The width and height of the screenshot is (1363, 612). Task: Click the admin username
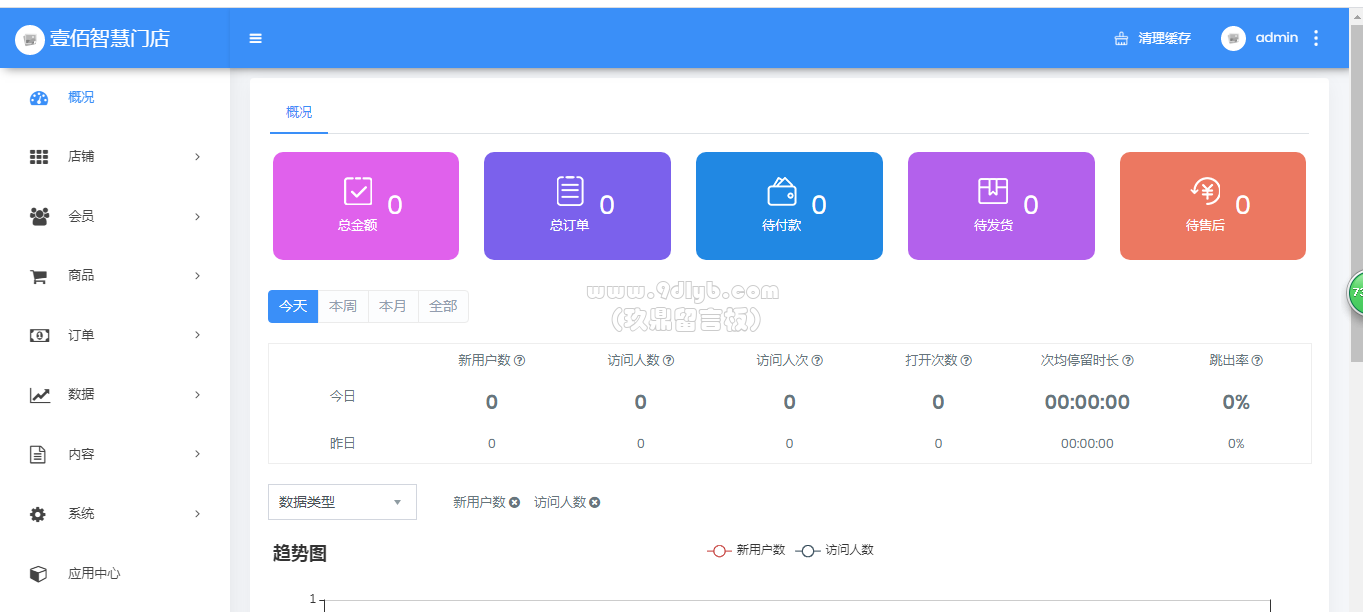pyautogui.click(x=1277, y=38)
